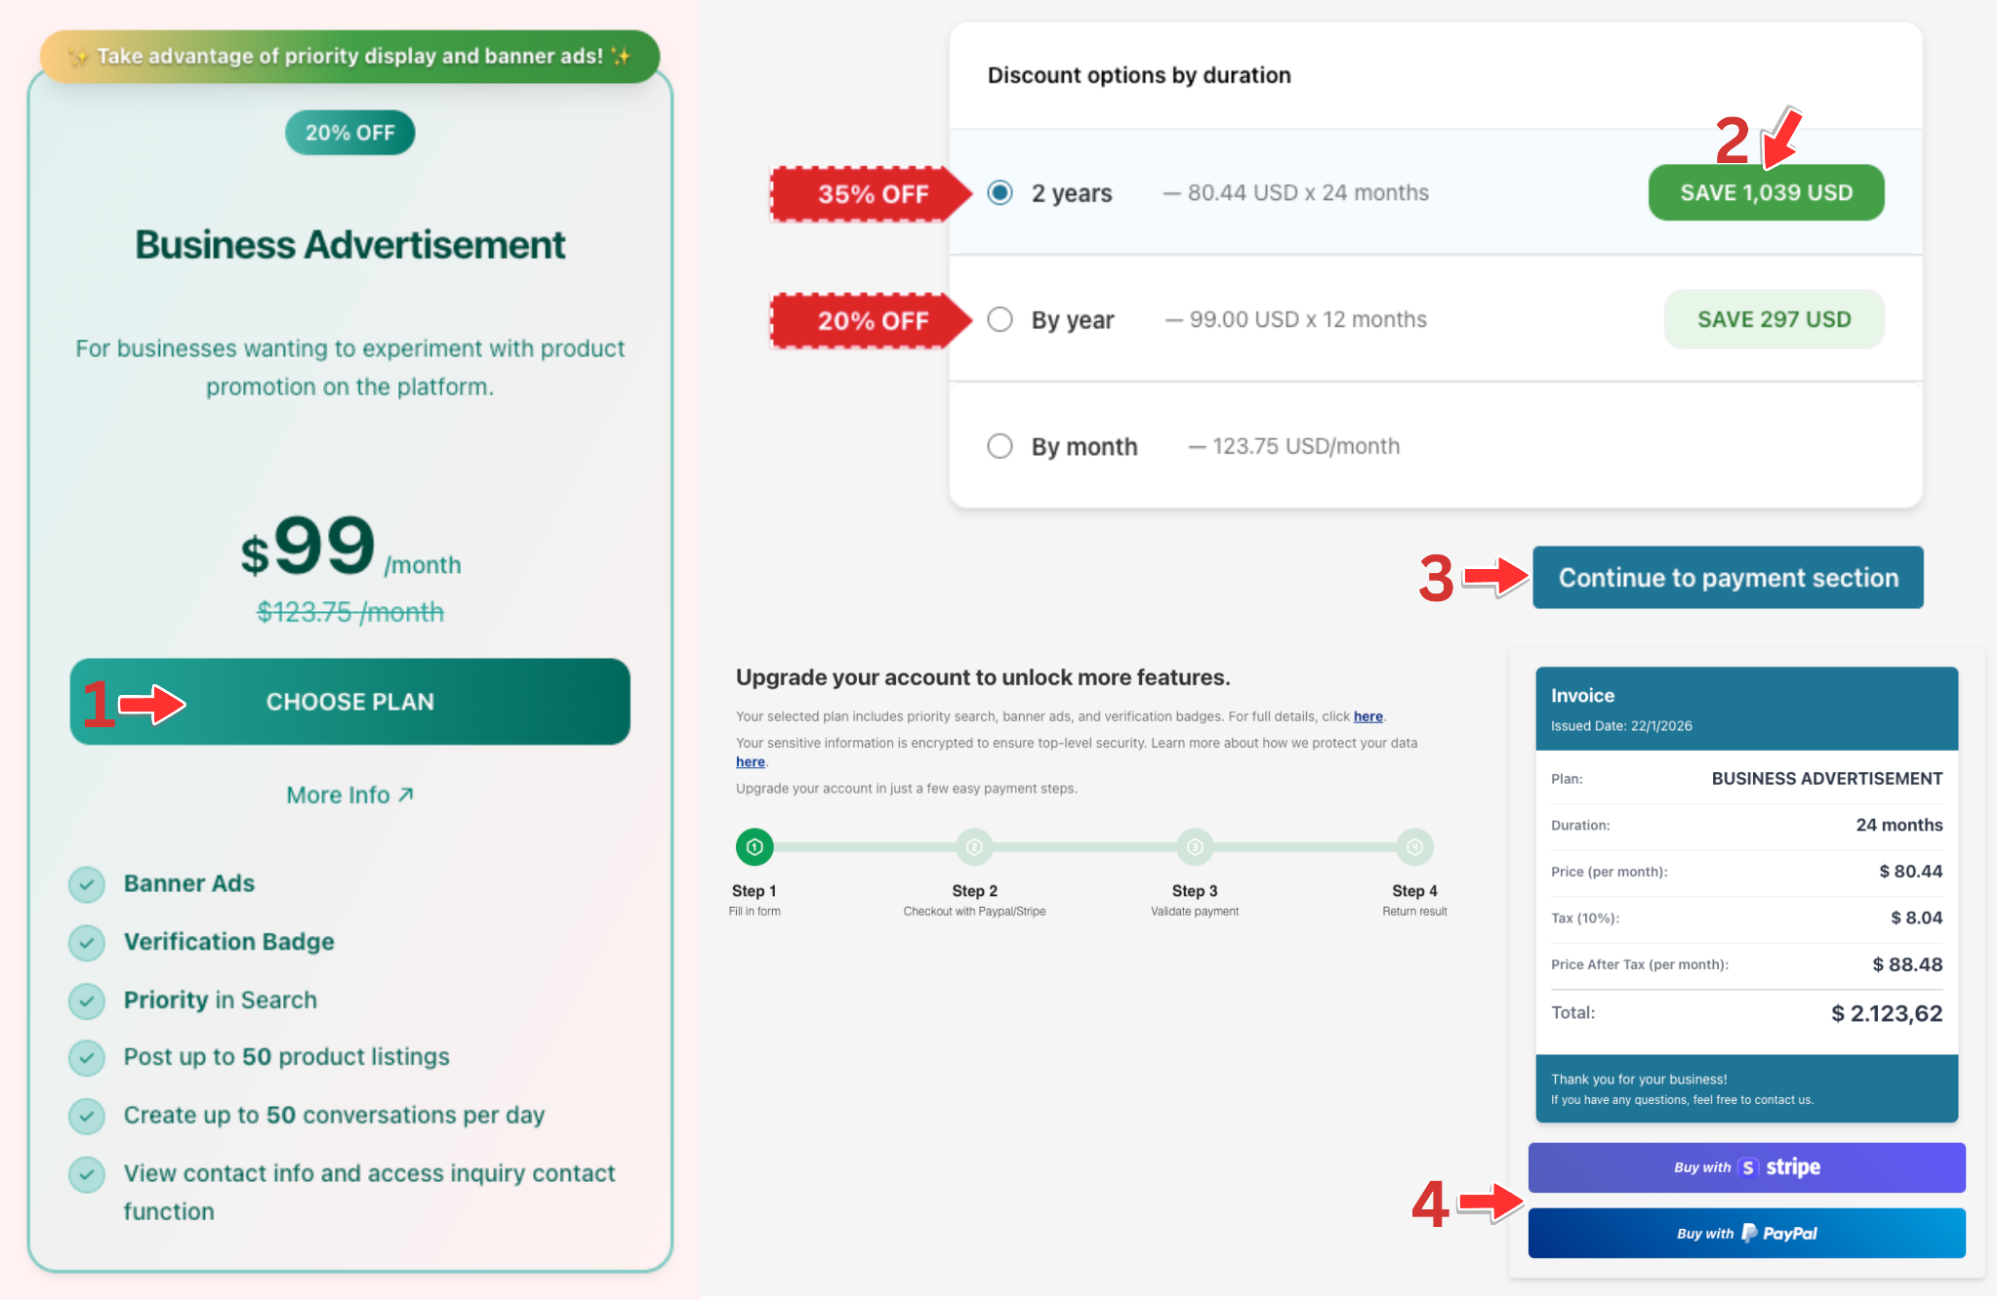Select the By month radio button
The height and width of the screenshot is (1301, 1999).
1000,446
